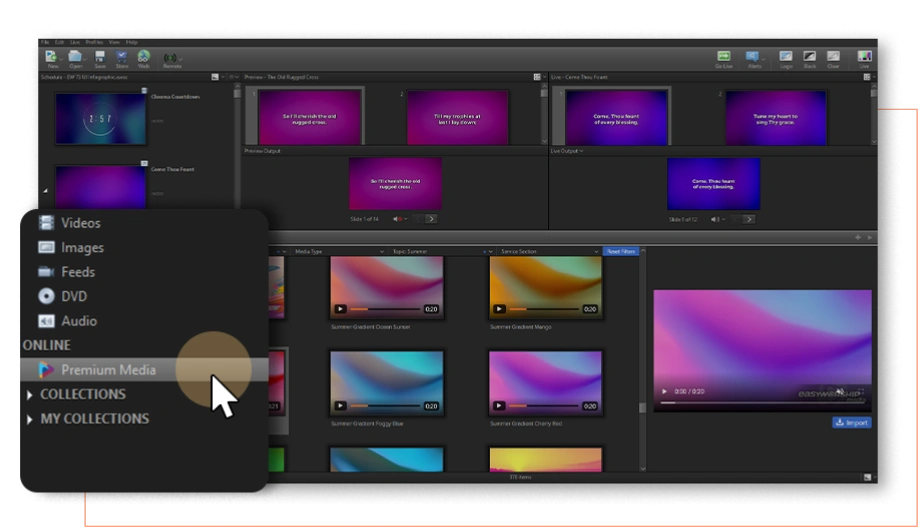The width and height of the screenshot is (918, 528).
Task: Click the Go Live toolbar icon
Action: [x=724, y=58]
